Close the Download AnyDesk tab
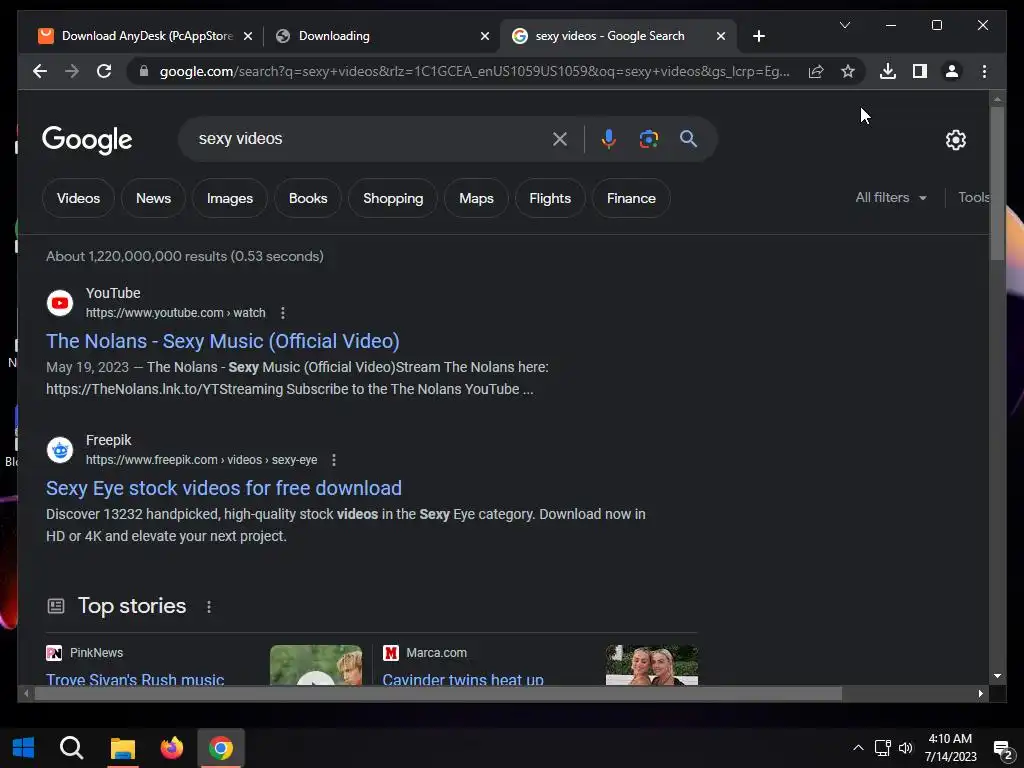The image size is (1024, 768). pyautogui.click(x=248, y=36)
